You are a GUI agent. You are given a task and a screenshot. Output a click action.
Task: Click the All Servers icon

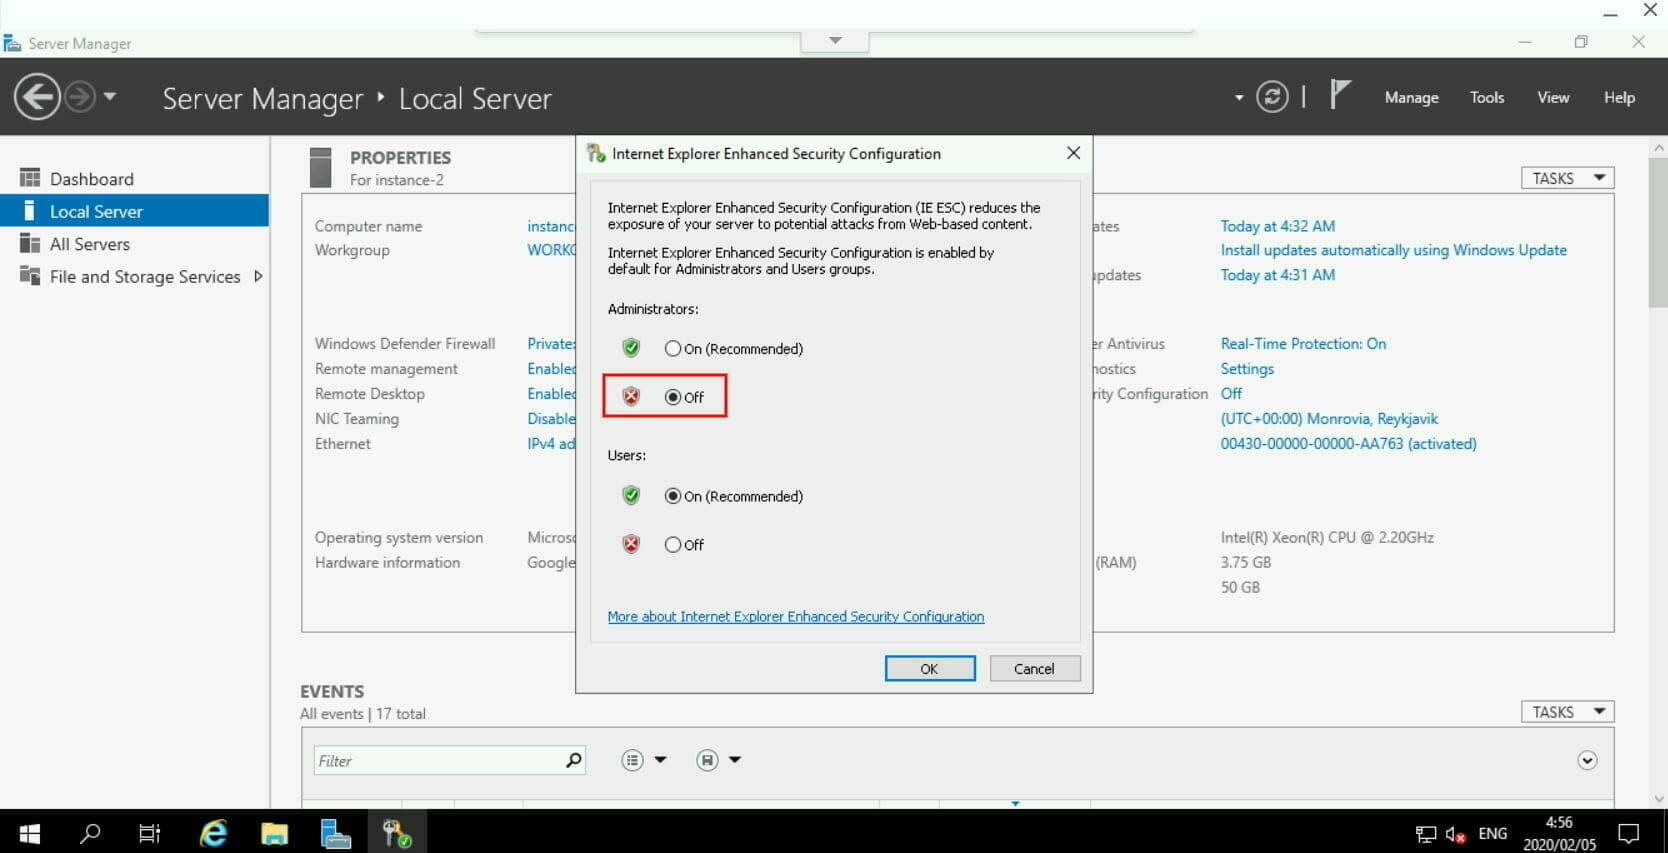click(30, 243)
